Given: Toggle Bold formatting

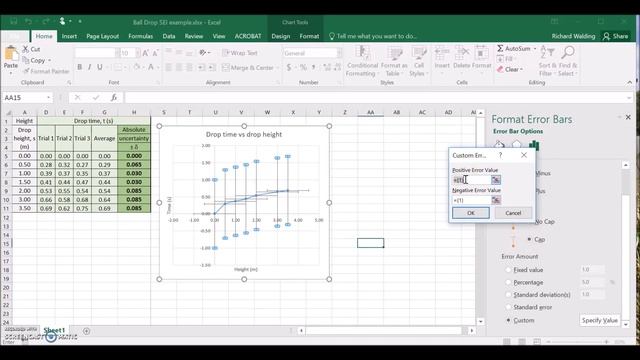Looking at the screenshot, I should point(80,67).
